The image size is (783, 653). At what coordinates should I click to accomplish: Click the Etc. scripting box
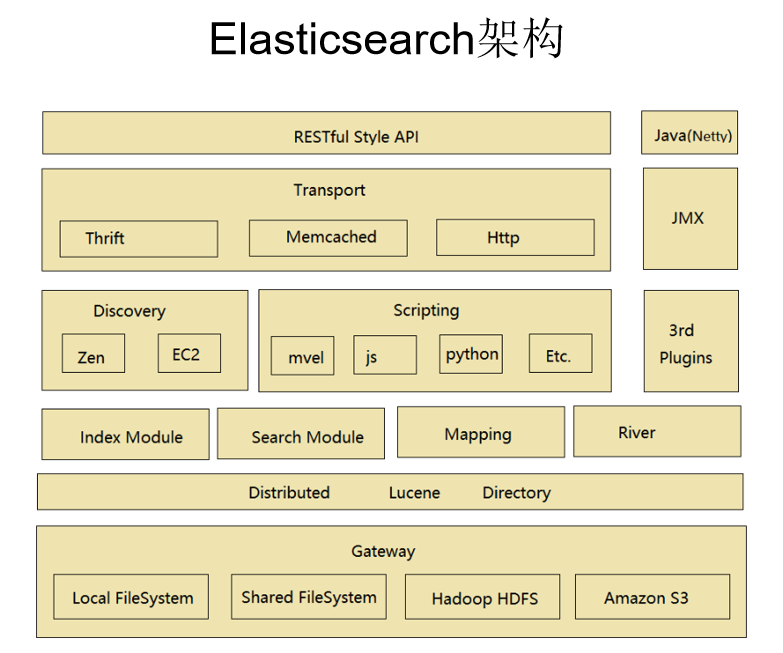[561, 353]
